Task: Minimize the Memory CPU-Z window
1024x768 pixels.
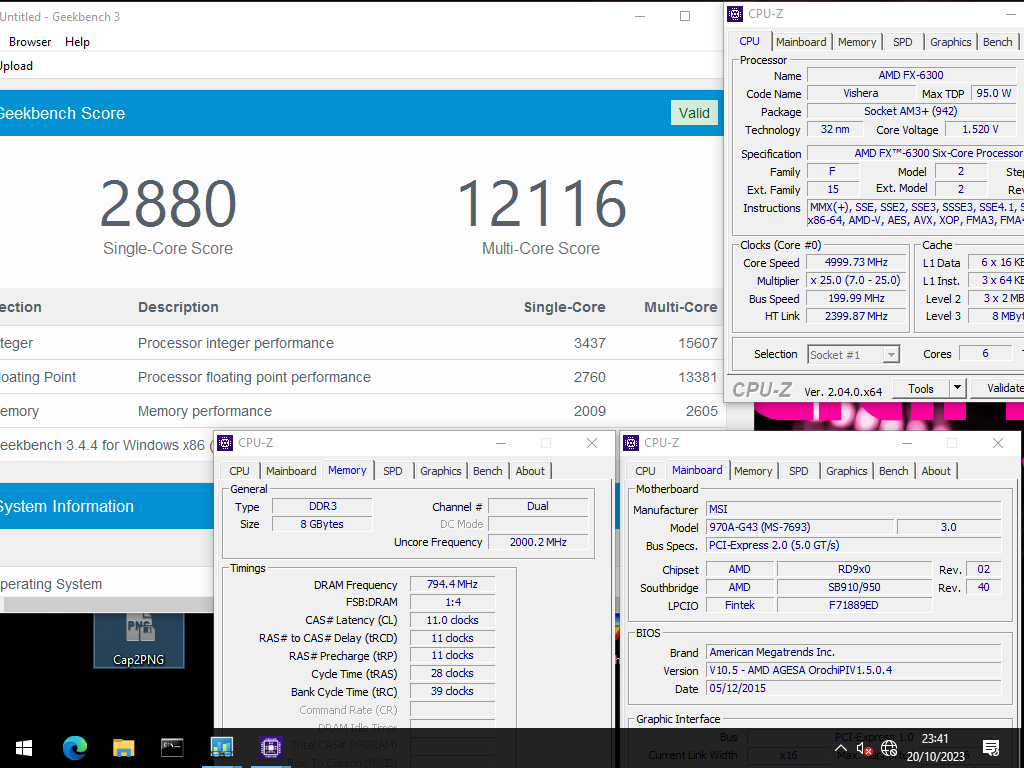Action: click(501, 443)
